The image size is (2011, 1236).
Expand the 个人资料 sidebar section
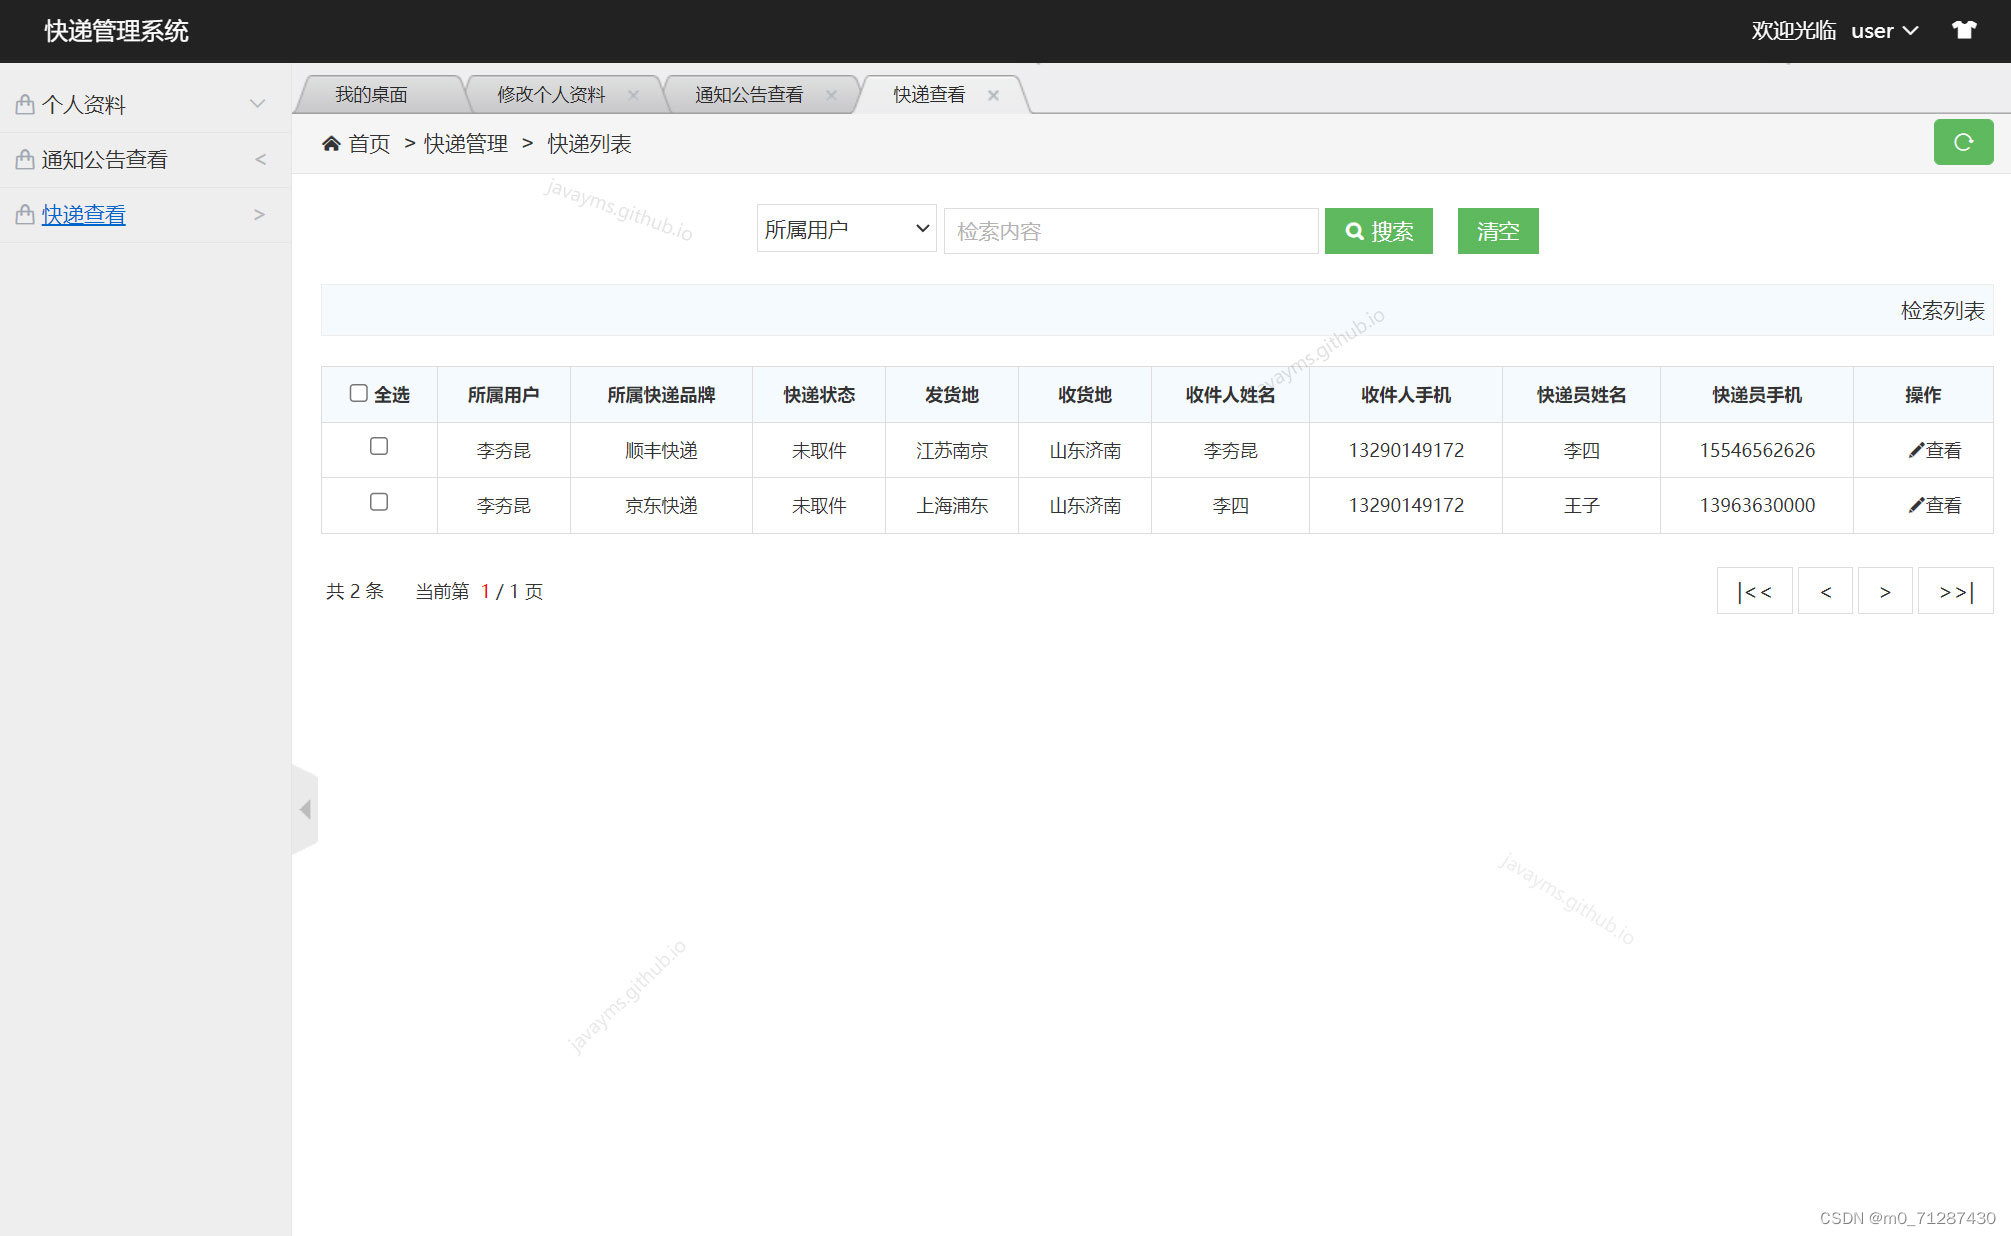tap(257, 103)
